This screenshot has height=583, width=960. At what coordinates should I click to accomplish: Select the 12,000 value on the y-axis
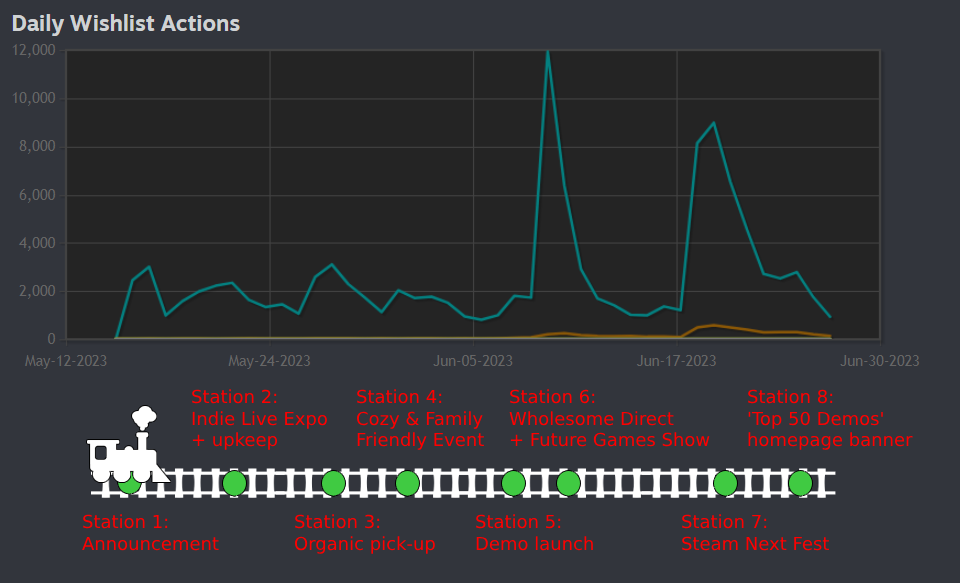click(x=33, y=50)
